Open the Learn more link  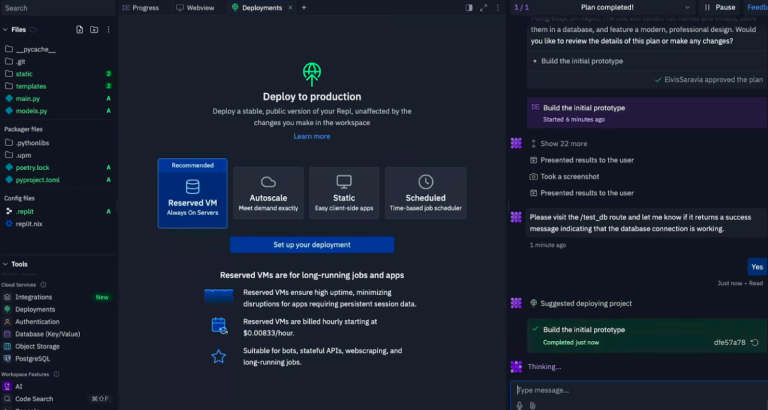click(x=311, y=136)
